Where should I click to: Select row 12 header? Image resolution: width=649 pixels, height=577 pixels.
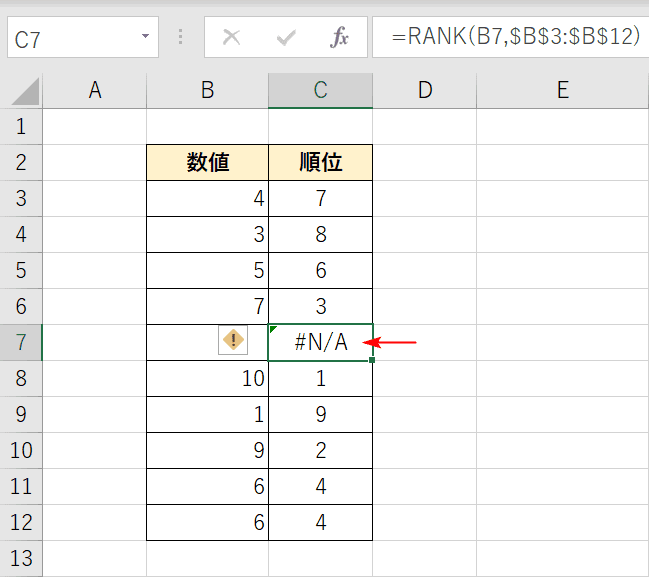[x=21, y=522]
